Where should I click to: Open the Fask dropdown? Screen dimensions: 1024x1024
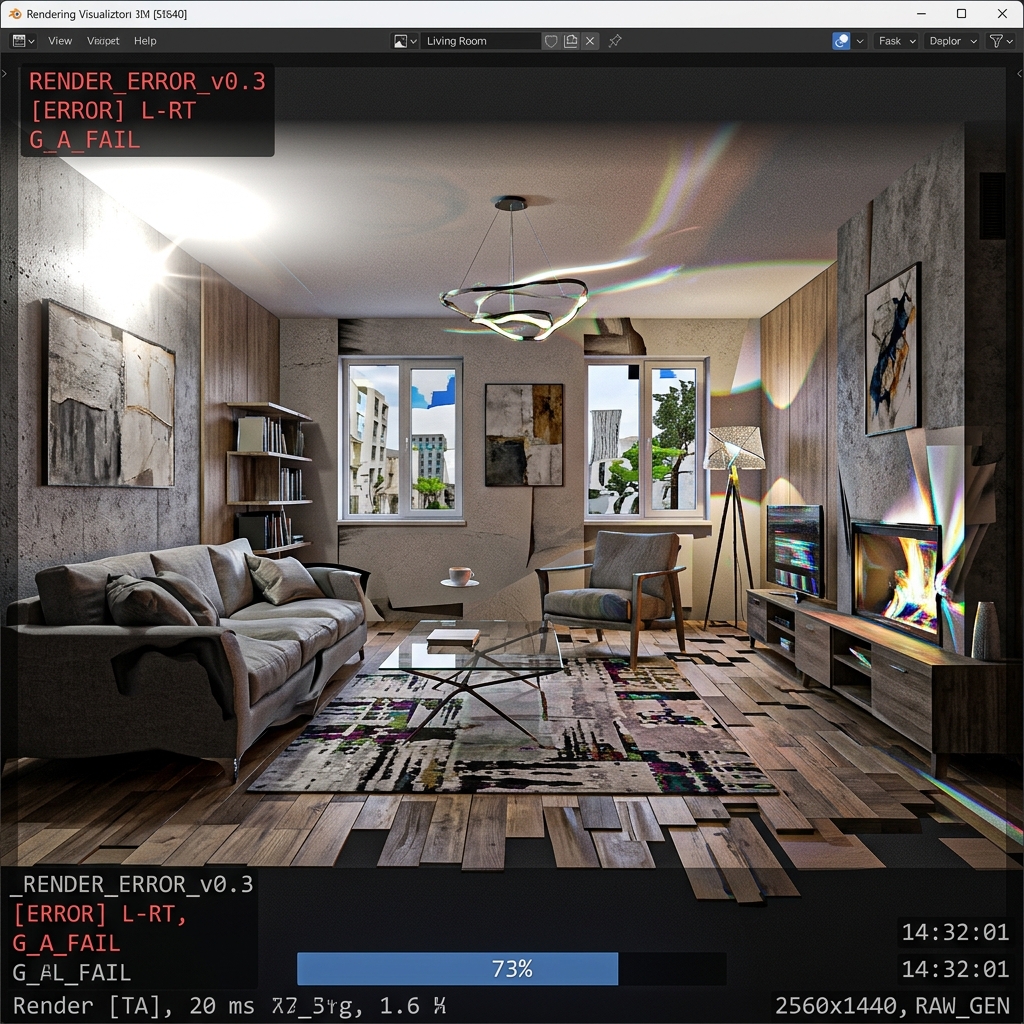897,41
